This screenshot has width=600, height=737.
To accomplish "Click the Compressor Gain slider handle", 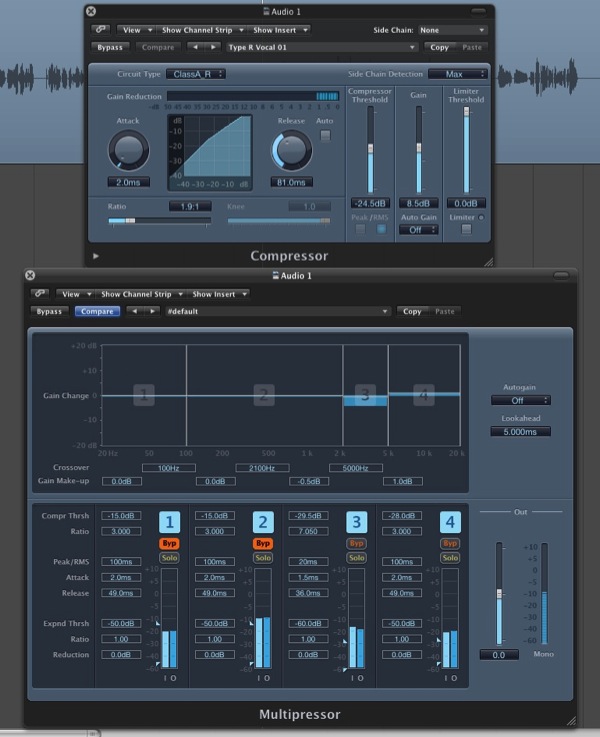I will [419, 148].
